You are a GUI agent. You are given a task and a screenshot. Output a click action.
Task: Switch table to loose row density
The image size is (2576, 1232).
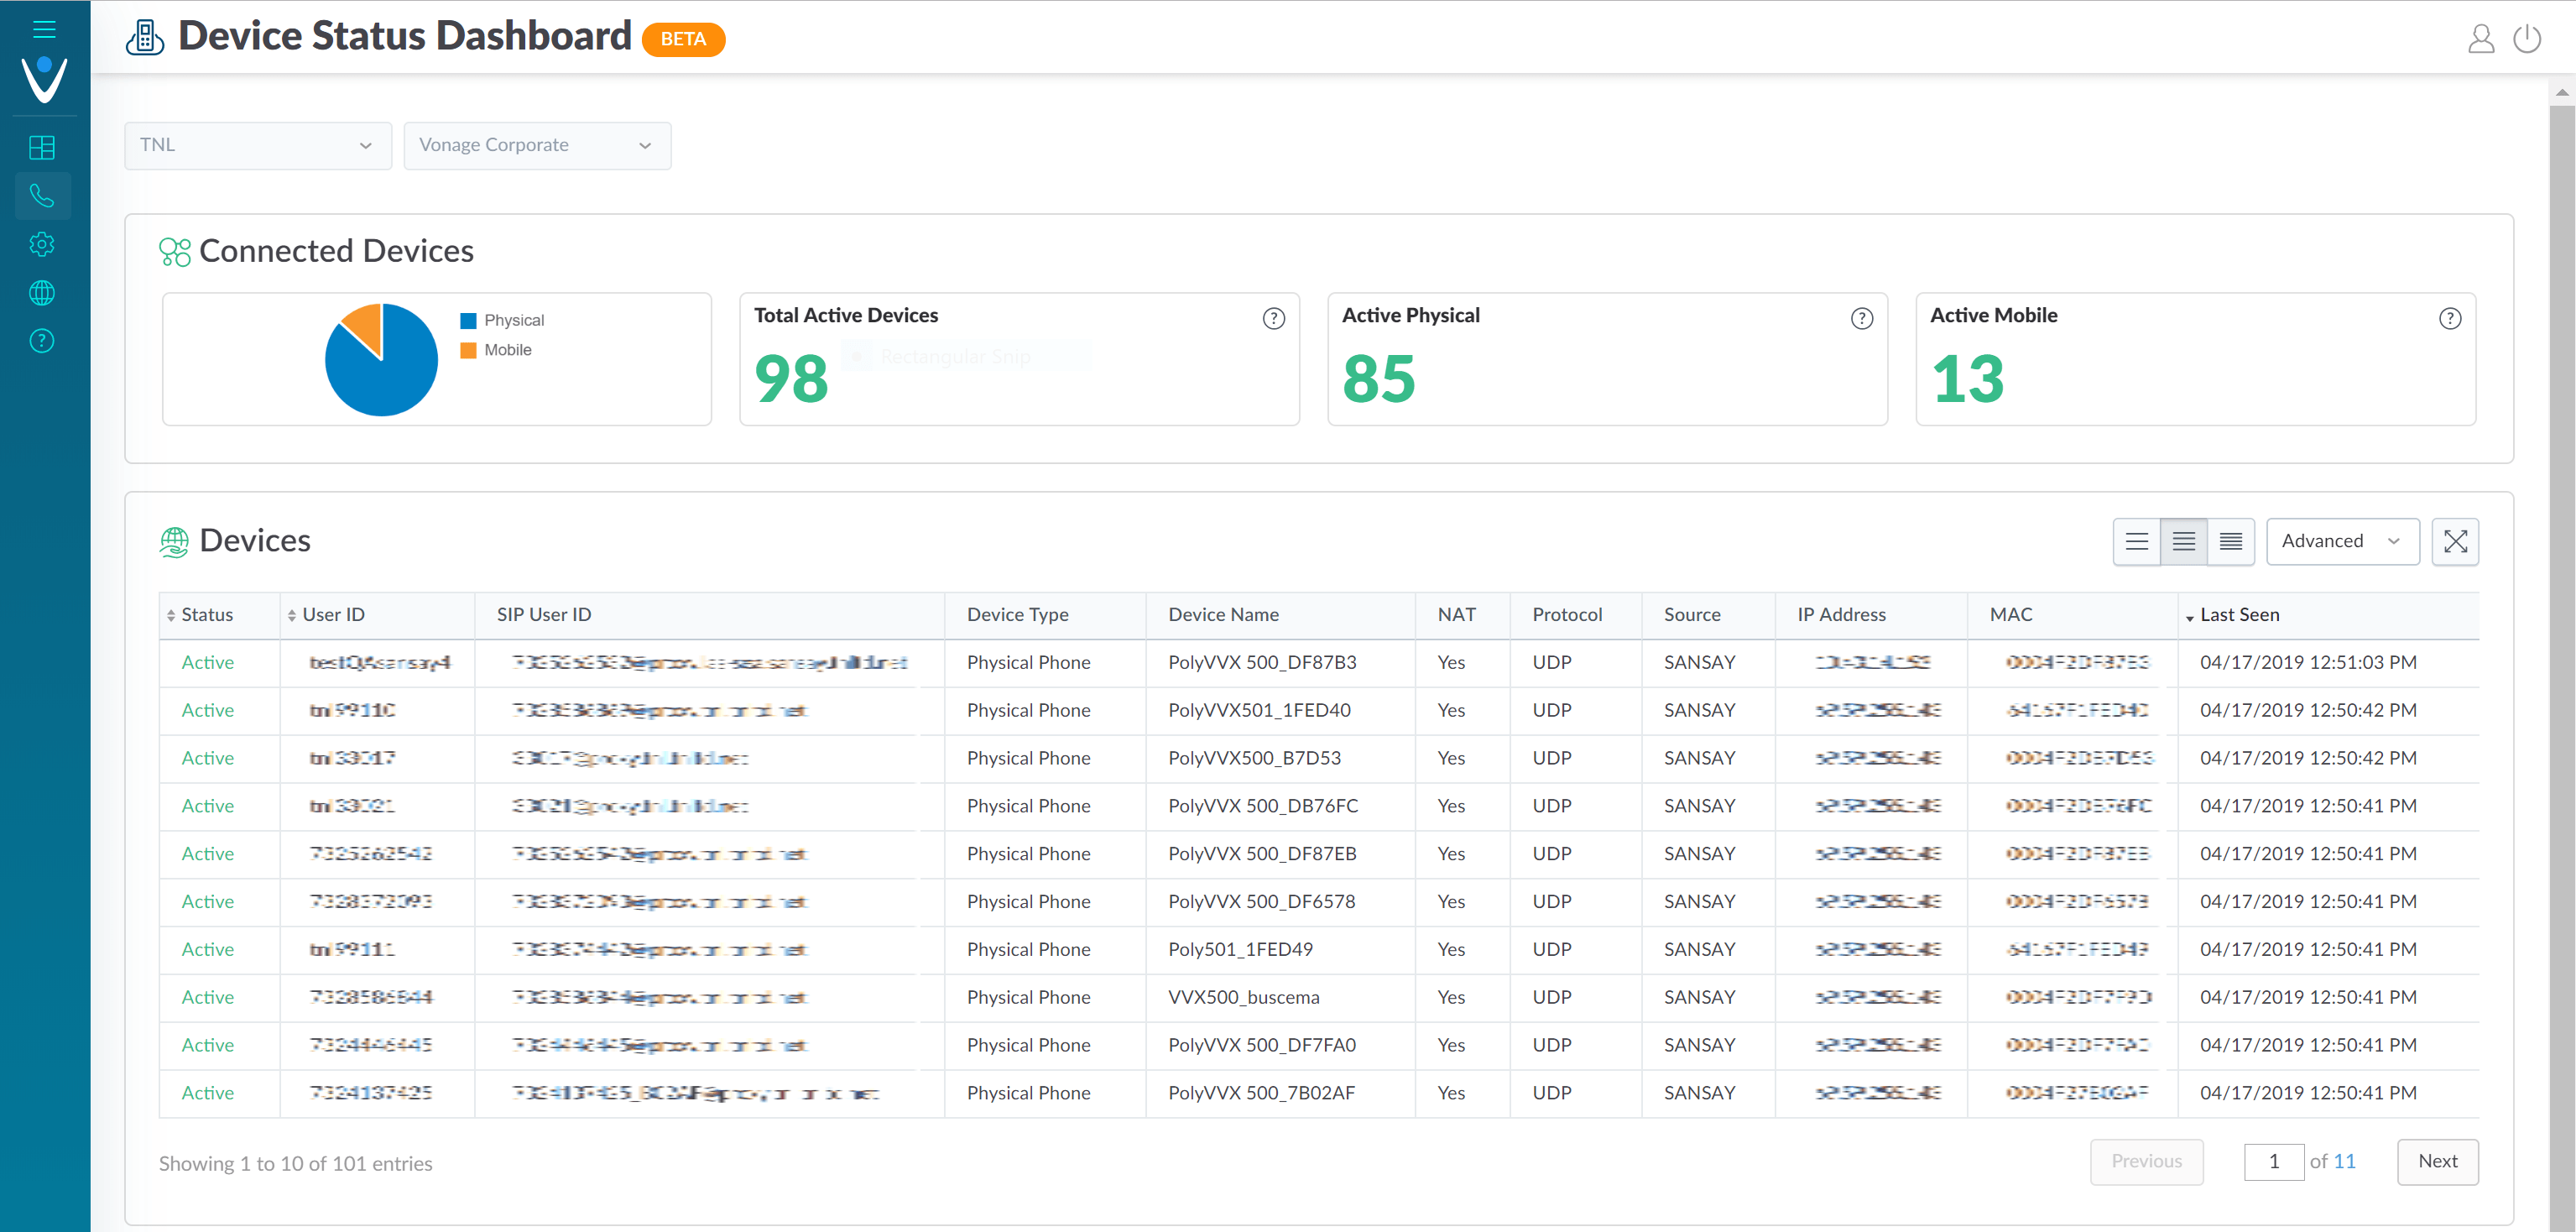click(2137, 541)
